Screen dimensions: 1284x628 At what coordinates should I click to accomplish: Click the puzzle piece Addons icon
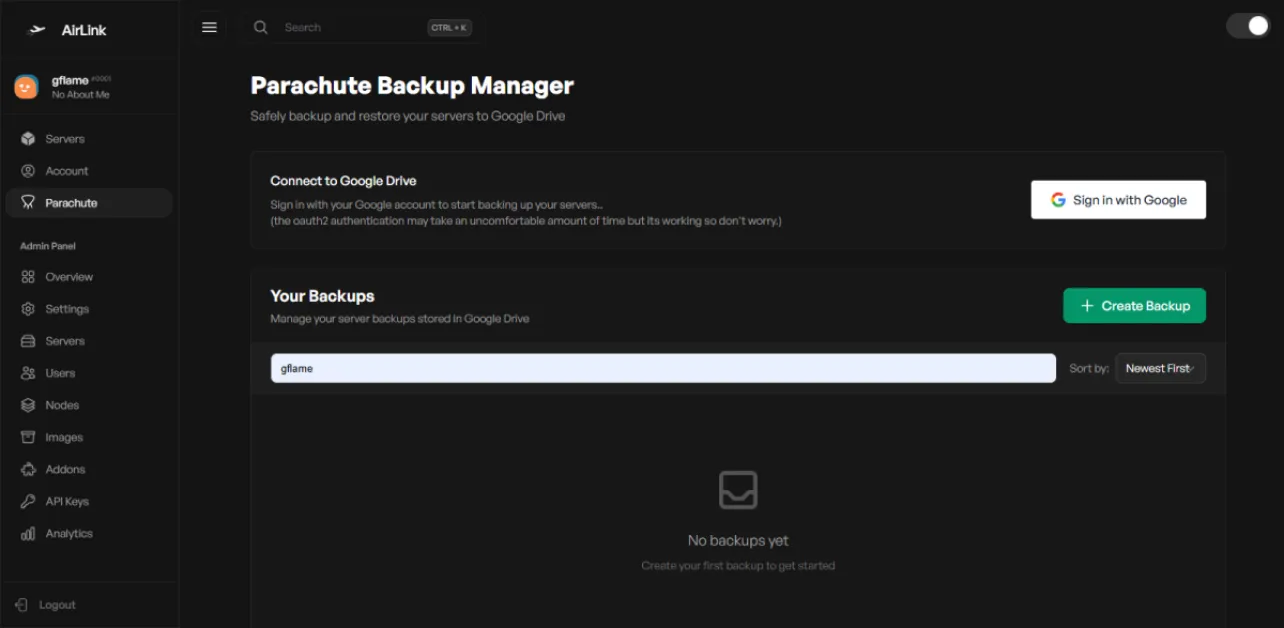coord(28,469)
